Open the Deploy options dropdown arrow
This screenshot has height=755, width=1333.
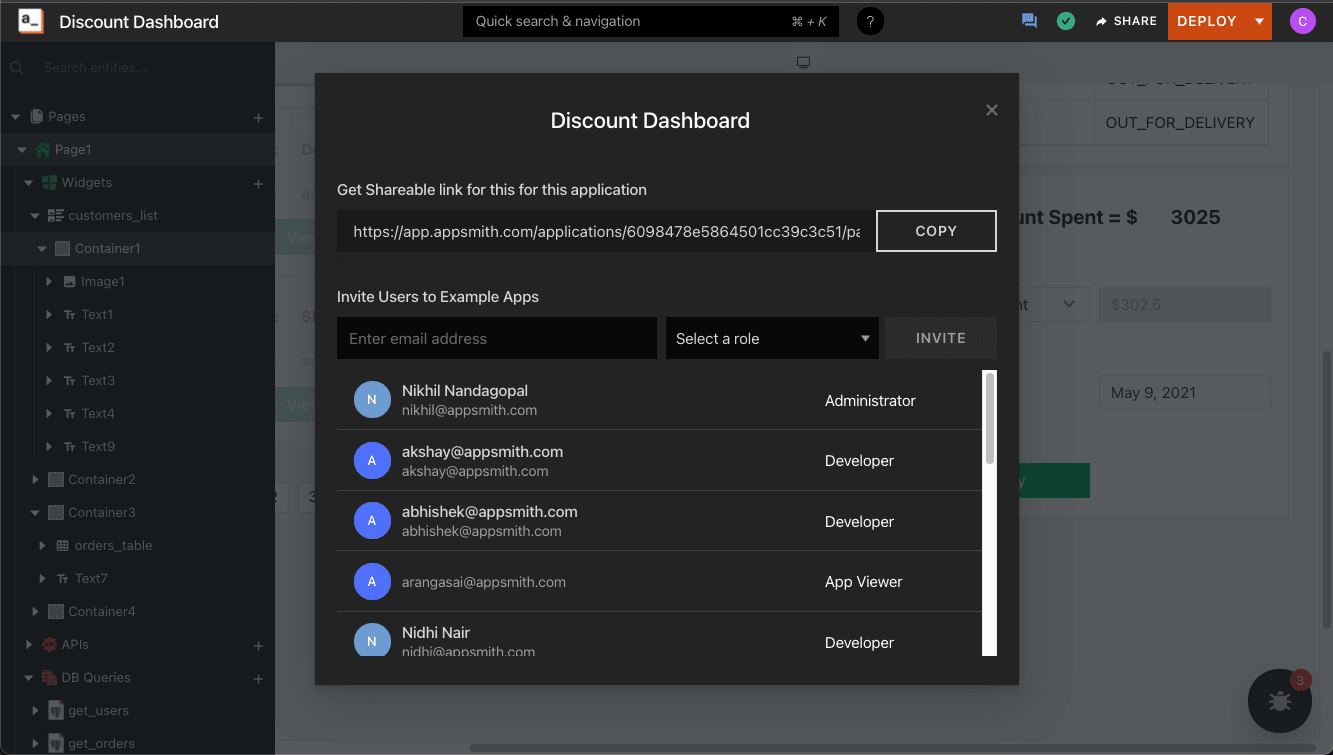pos(1259,21)
